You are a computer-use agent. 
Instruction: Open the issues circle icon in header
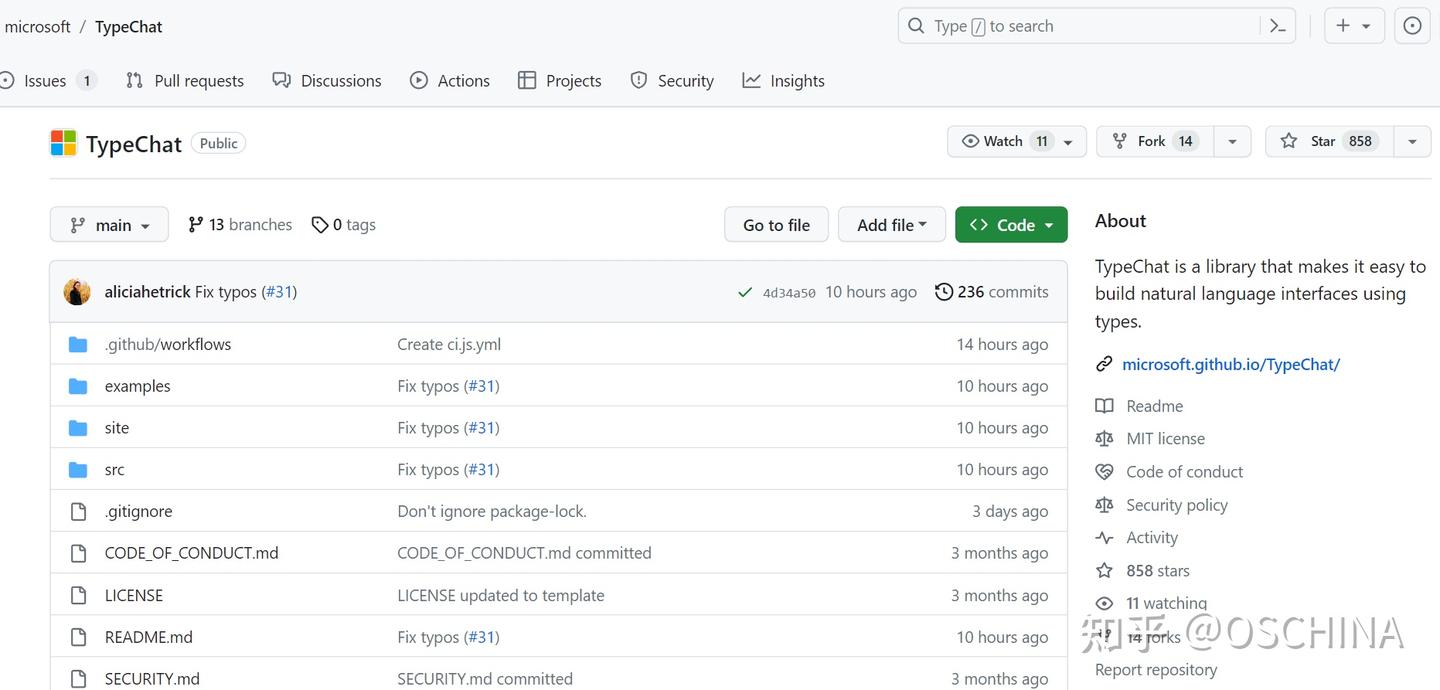(1412, 26)
